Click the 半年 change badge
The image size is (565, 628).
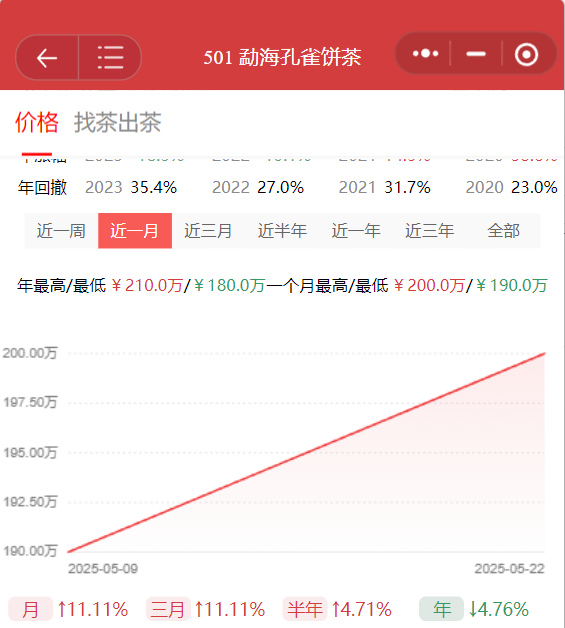[305, 609]
